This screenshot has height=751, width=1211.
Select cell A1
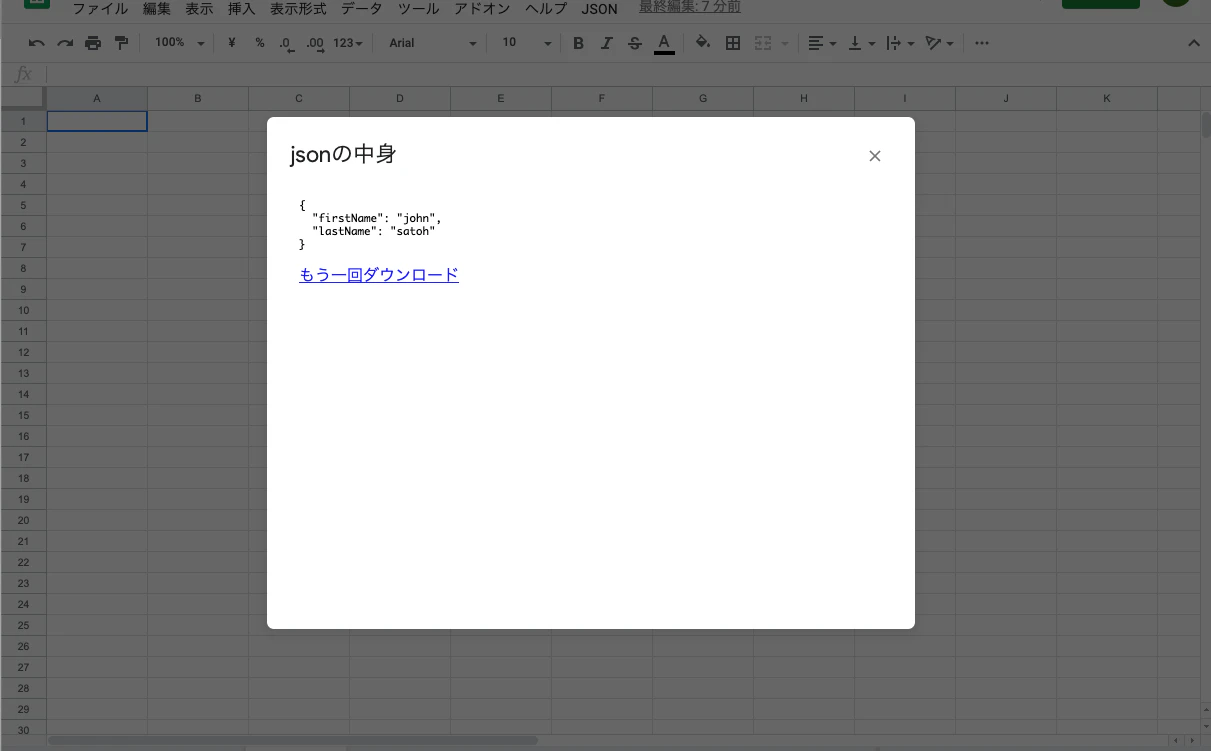(97, 121)
